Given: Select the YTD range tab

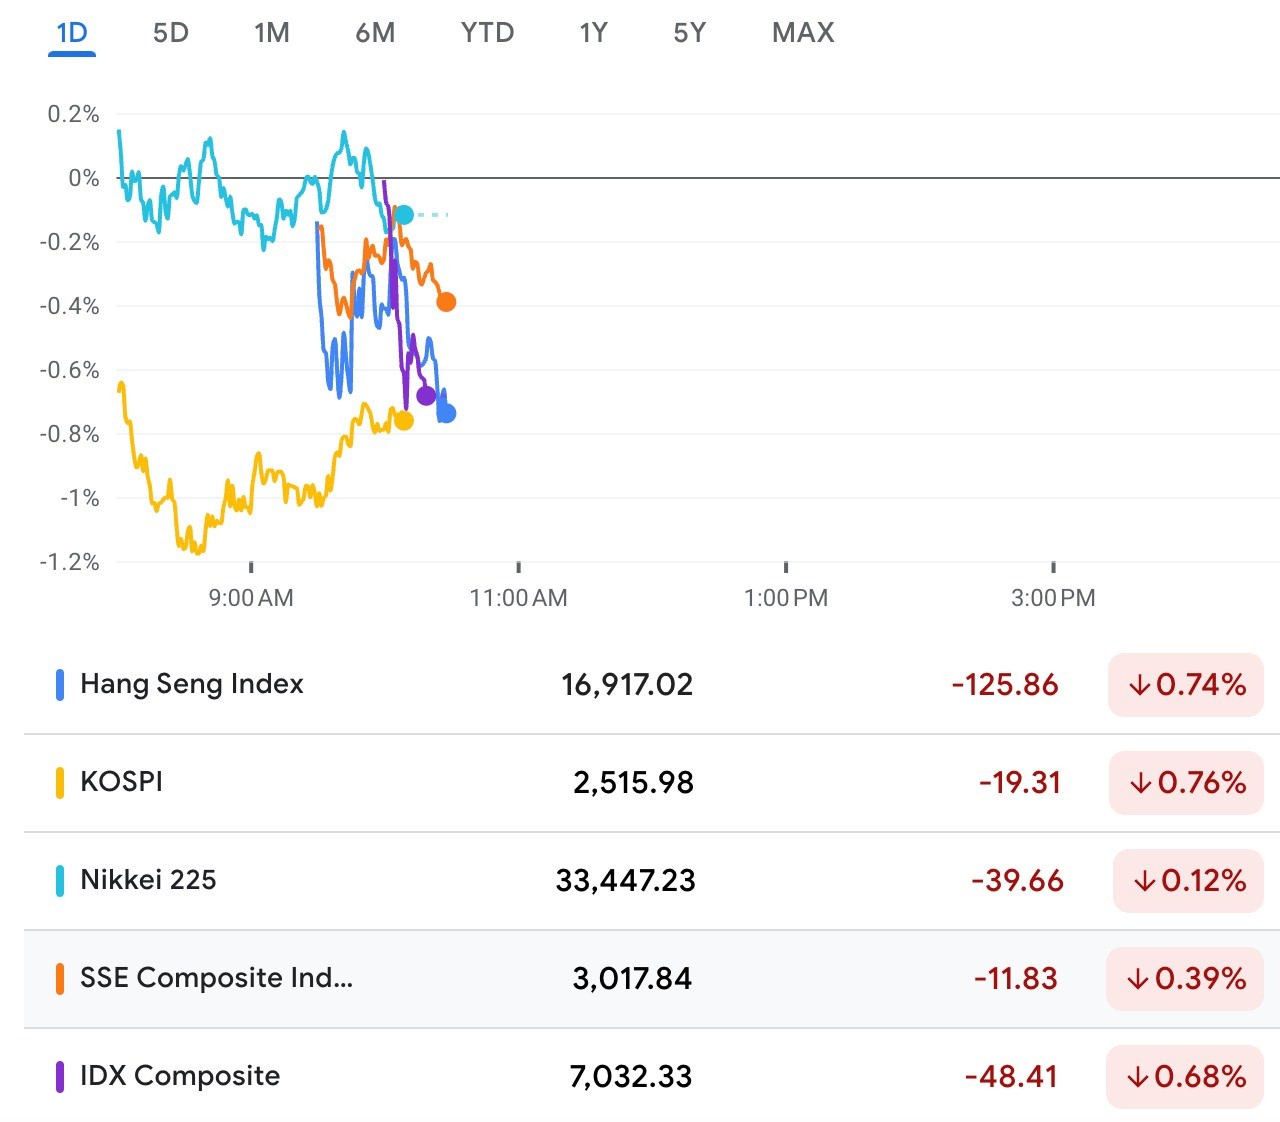Looking at the screenshot, I should pos(487,33).
